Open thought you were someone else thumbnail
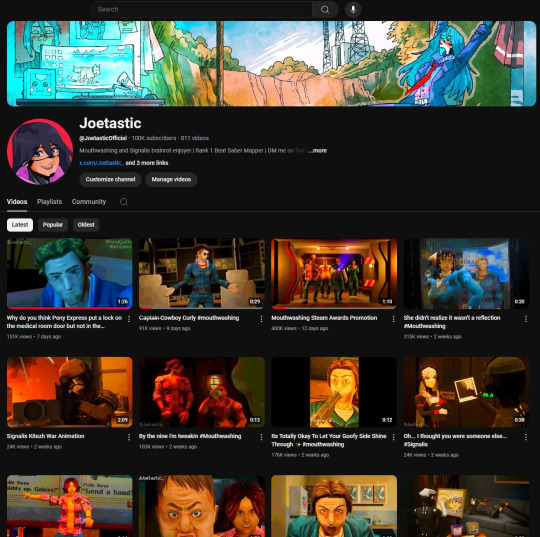Viewport: 540px width, 537px height. tap(466, 392)
